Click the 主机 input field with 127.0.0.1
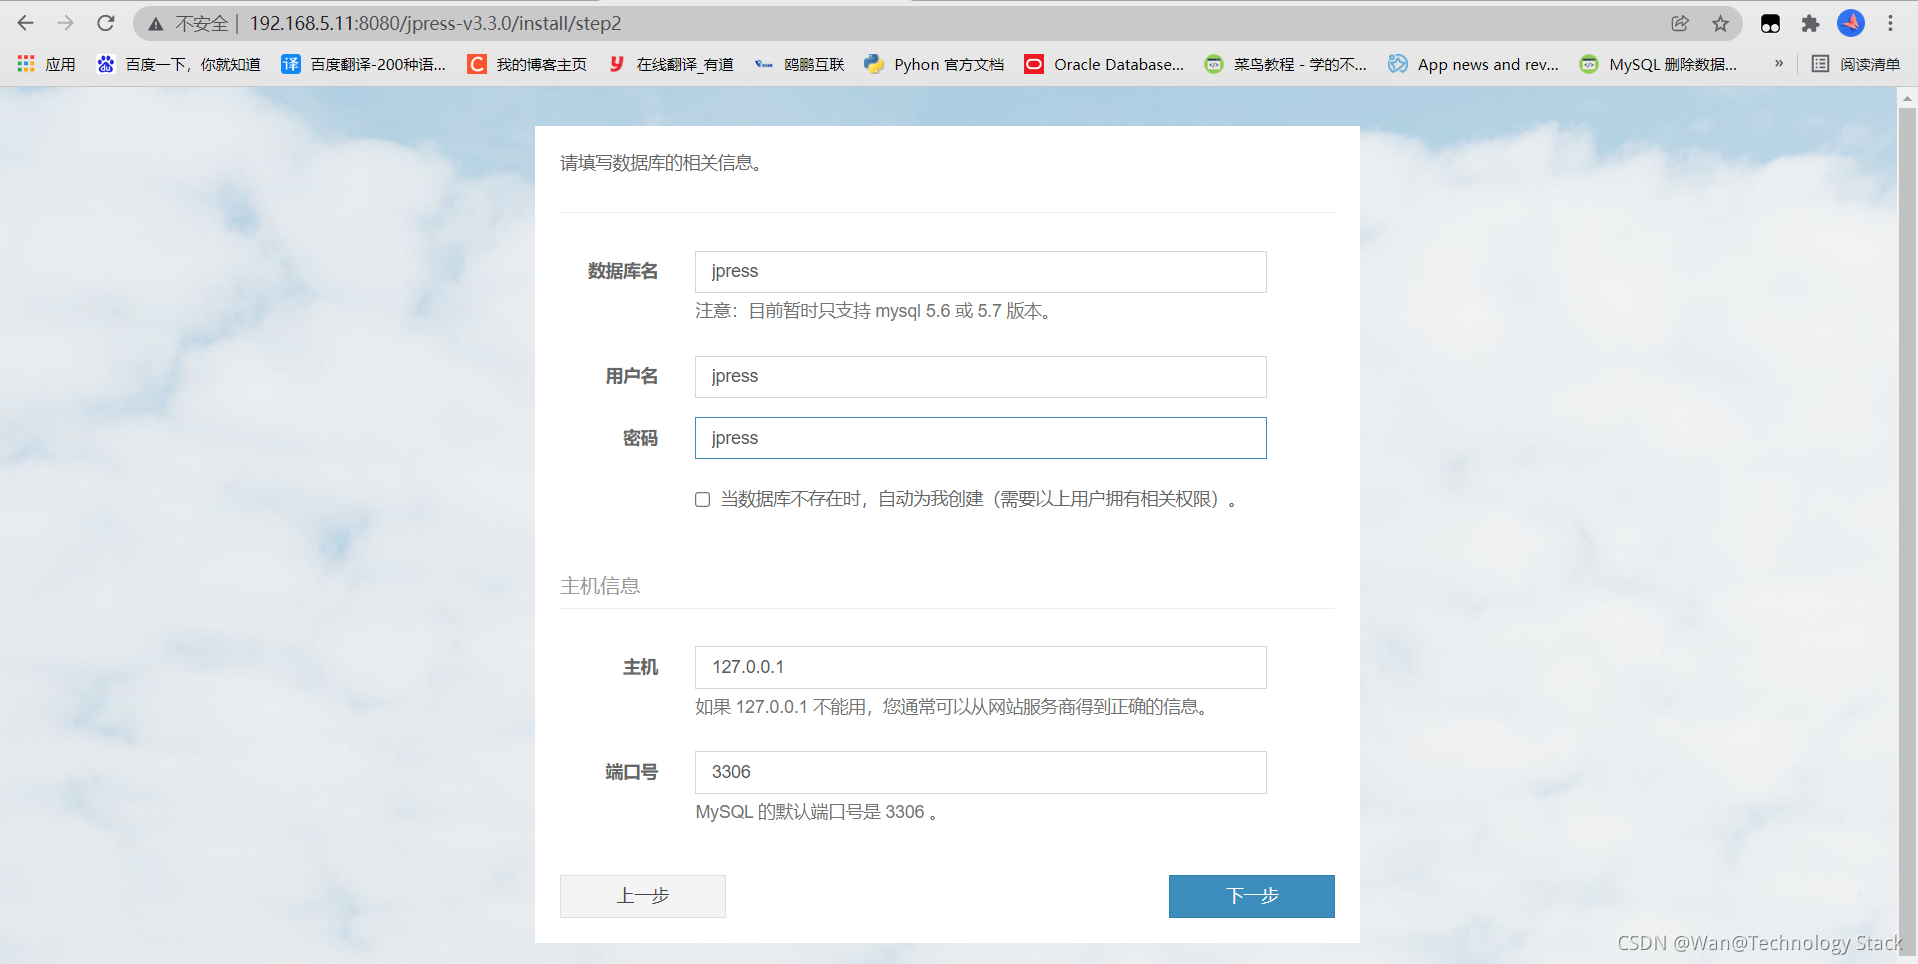The height and width of the screenshot is (964, 1918). [980, 667]
